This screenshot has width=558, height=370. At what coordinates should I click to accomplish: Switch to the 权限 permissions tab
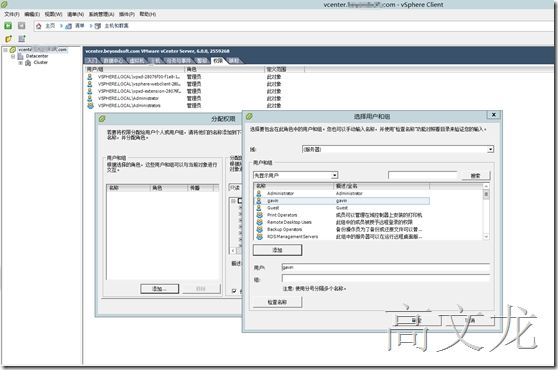(218, 61)
